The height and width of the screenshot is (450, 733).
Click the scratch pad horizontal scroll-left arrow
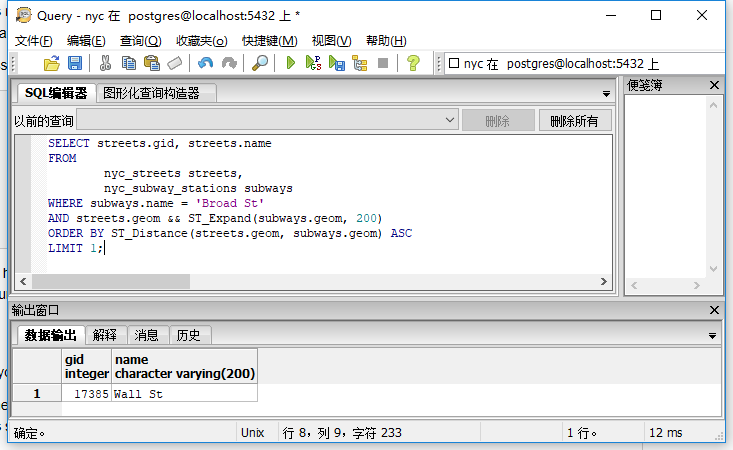pyautogui.click(x=634, y=285)
